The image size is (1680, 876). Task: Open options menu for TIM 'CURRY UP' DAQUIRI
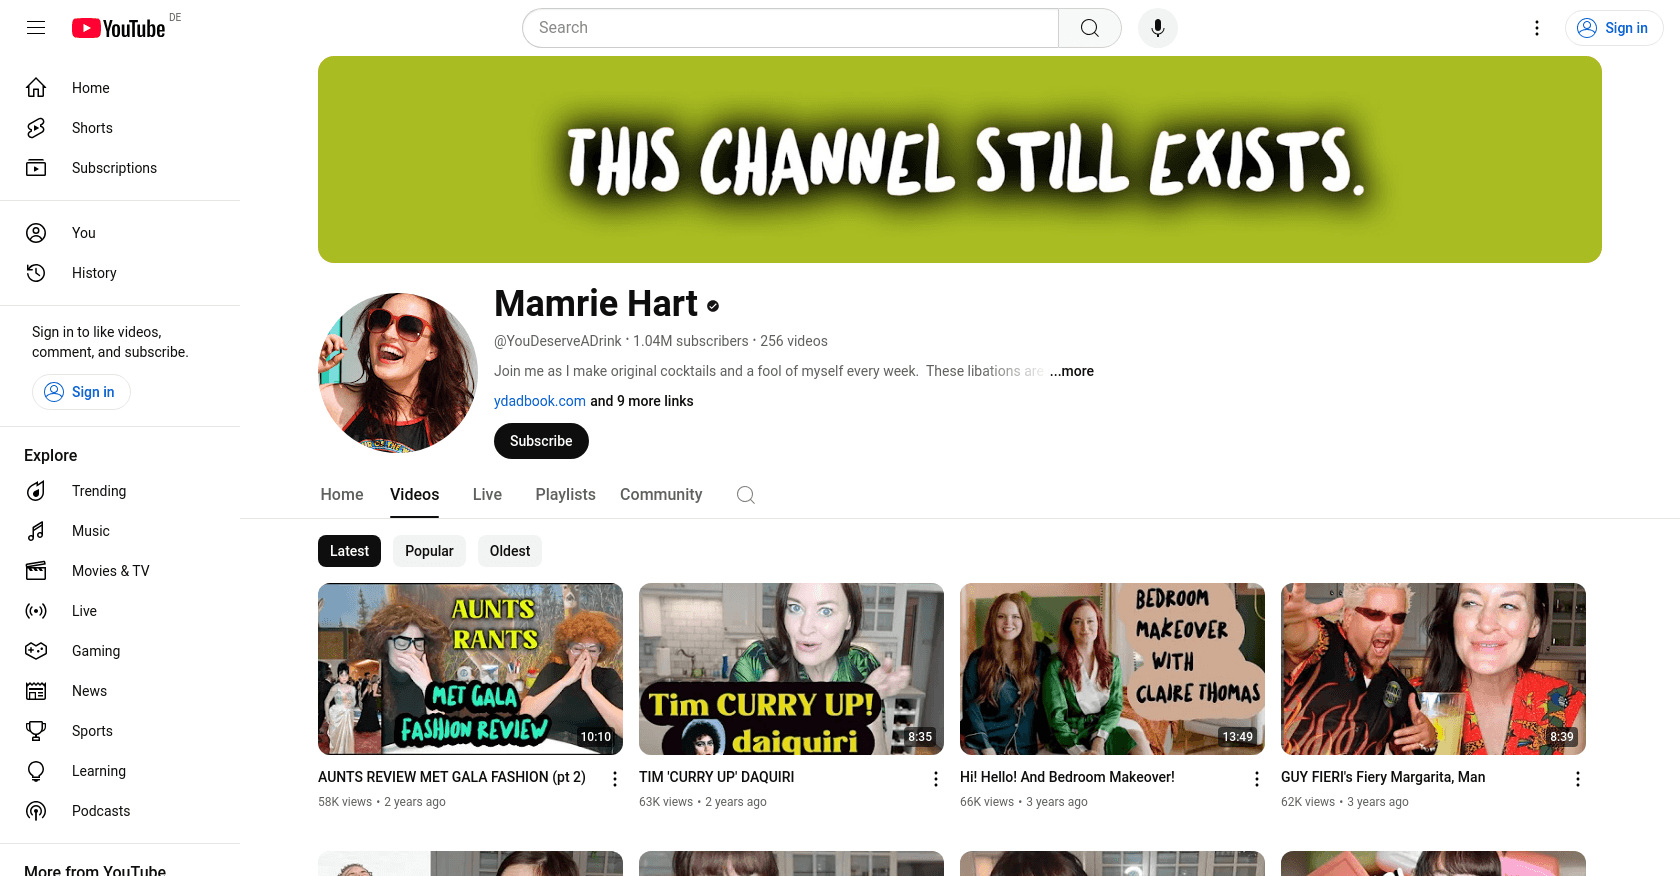point(936,779)
